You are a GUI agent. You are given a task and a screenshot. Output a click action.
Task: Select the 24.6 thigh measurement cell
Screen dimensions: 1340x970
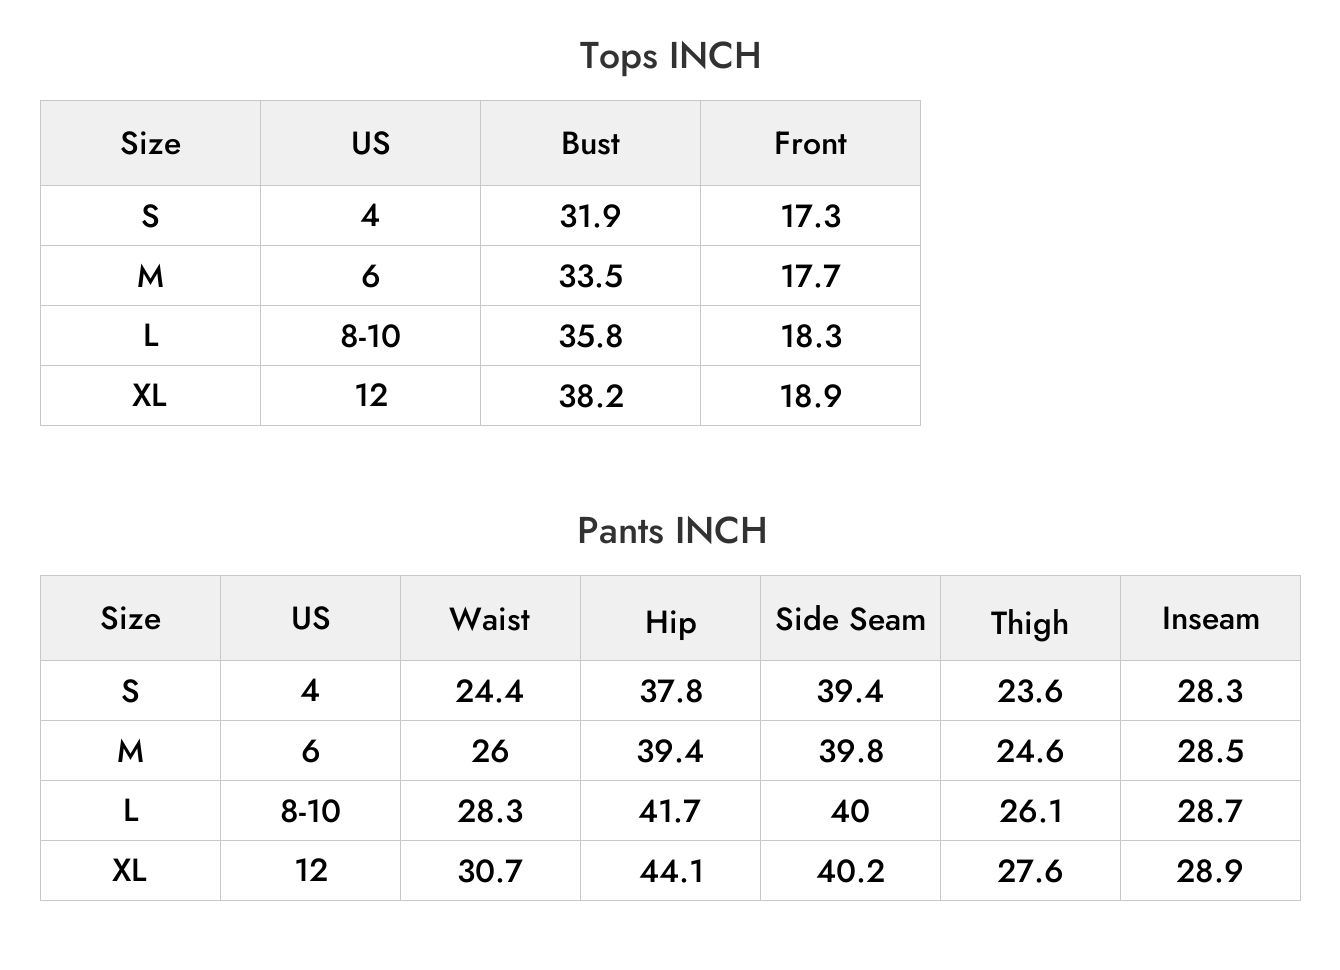coord(1030,751)
